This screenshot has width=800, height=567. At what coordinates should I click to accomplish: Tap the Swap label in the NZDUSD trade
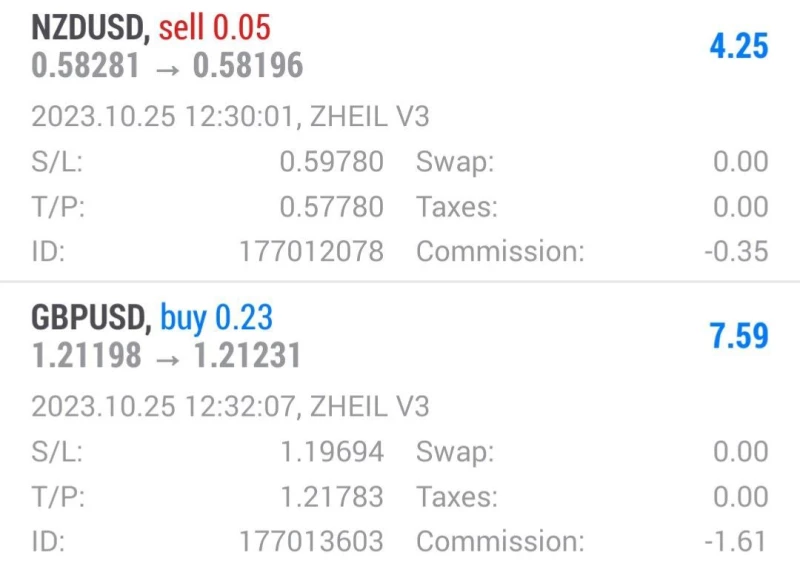[x=455, y=162]
